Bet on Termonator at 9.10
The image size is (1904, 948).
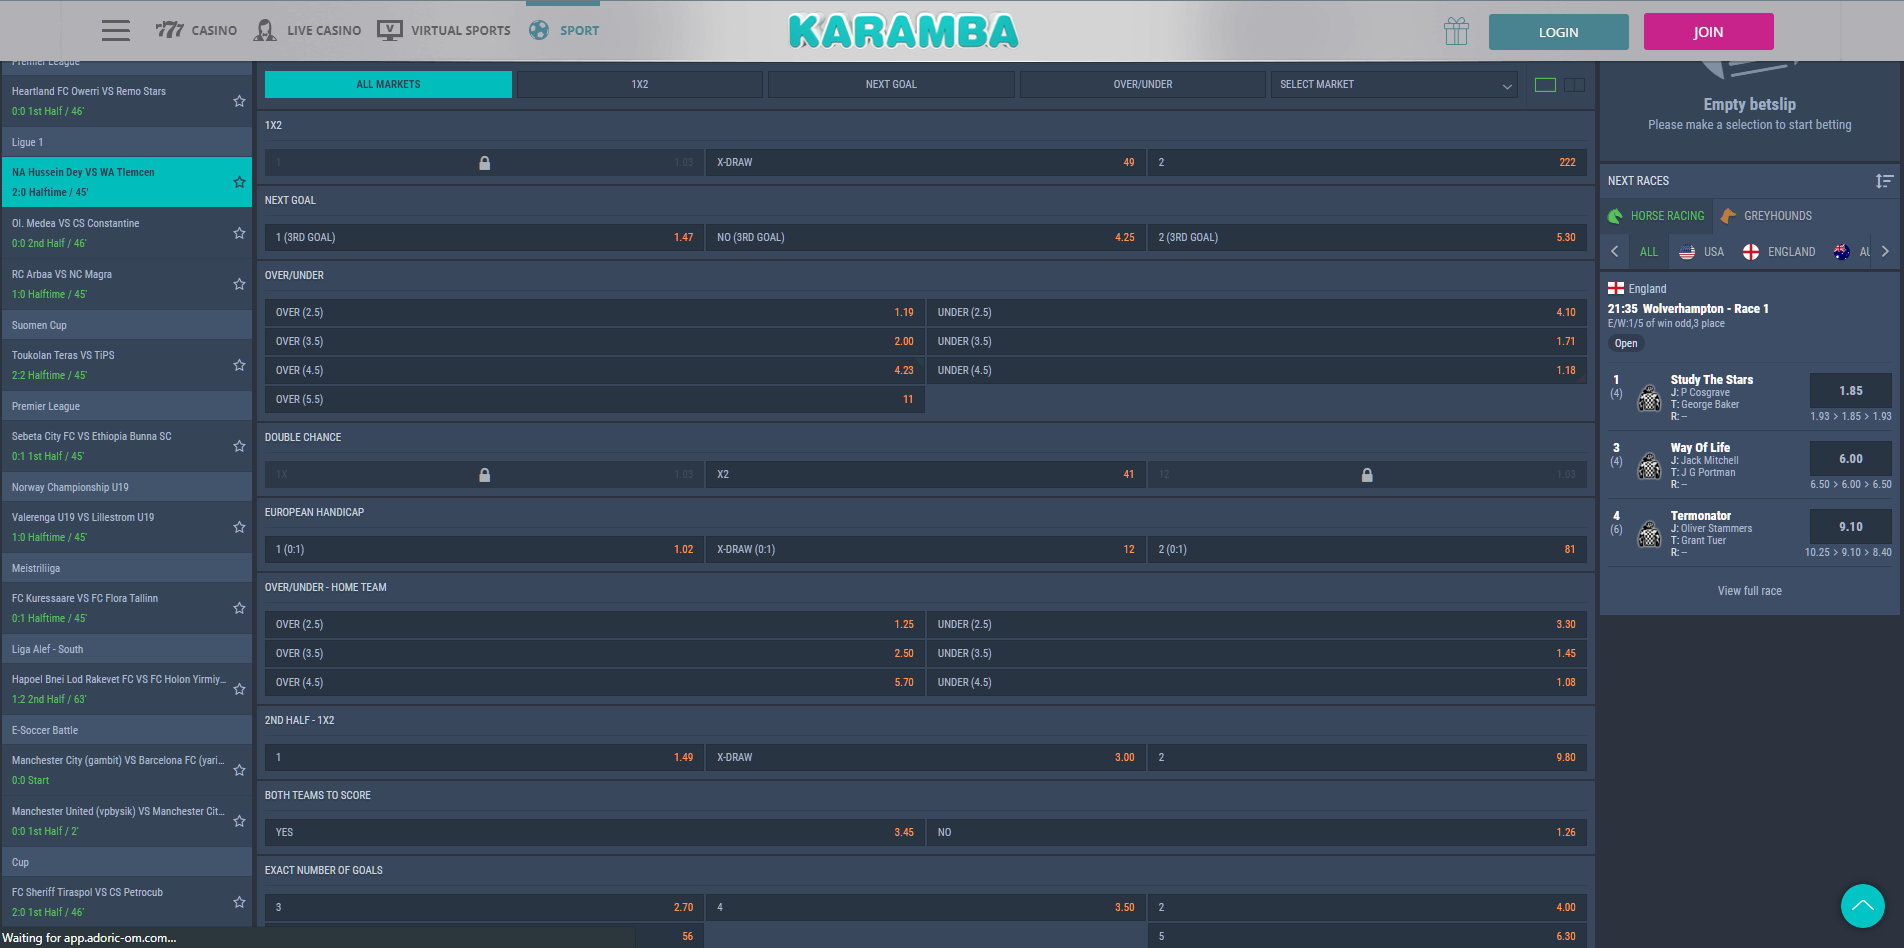[x=1850, y=527]
